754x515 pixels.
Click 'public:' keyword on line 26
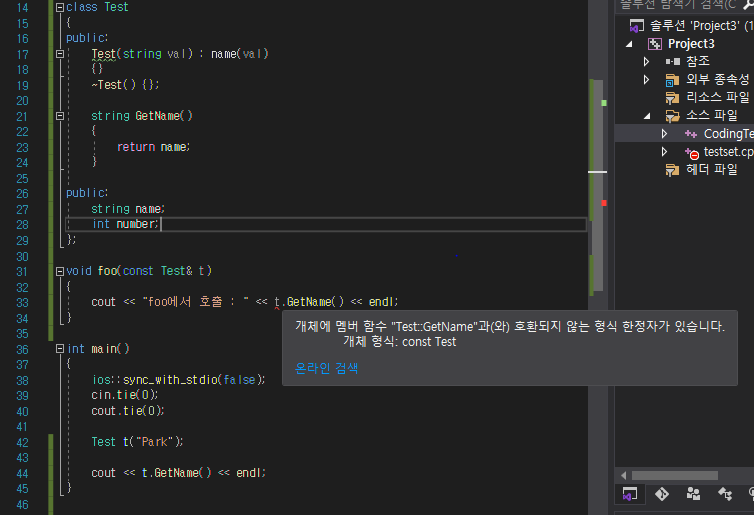click(x=87, y=193)
